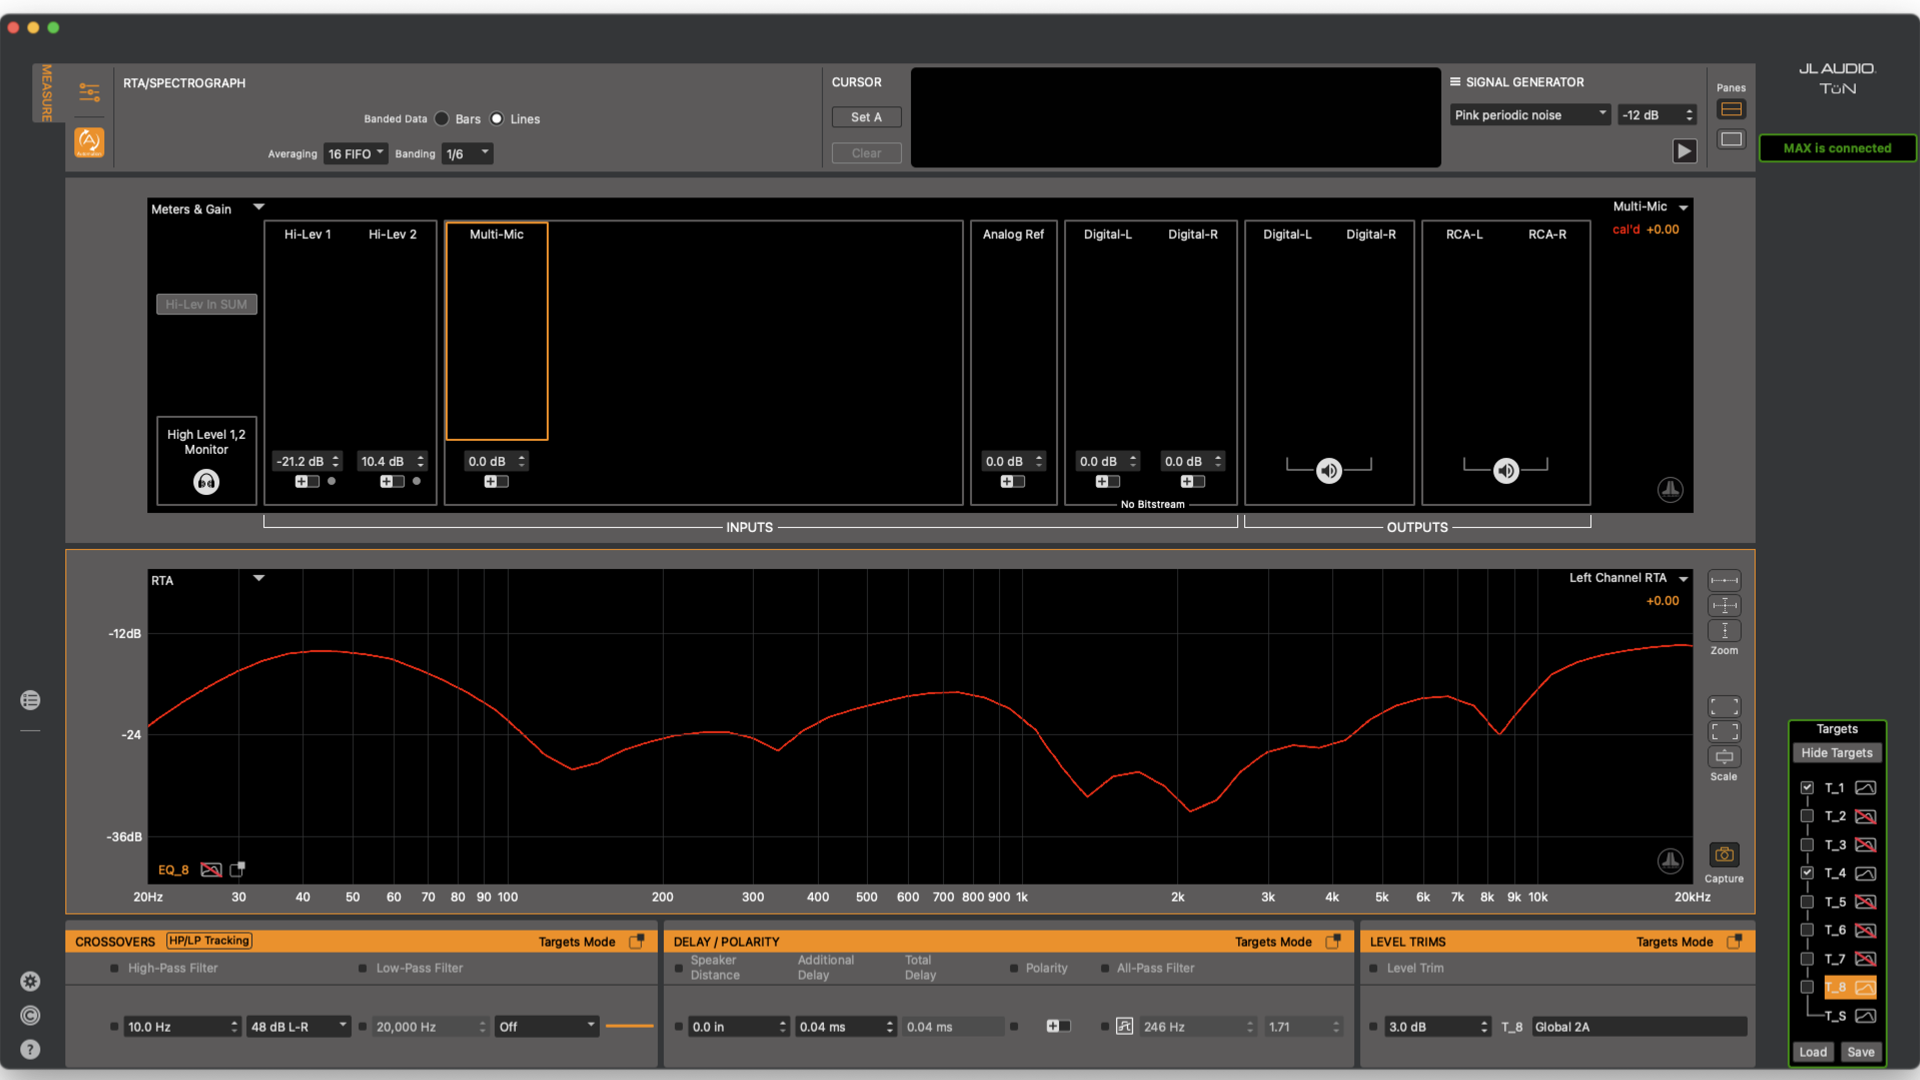Toggle the Delay polarity switch

[1058, 1026]
